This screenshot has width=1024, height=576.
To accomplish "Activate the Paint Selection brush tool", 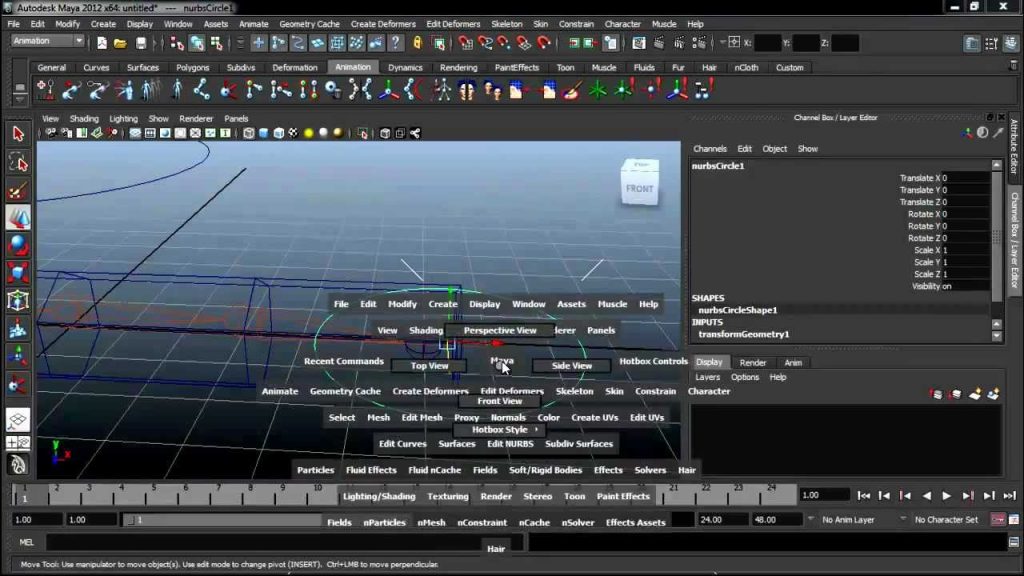I will (x=18, y=191).
